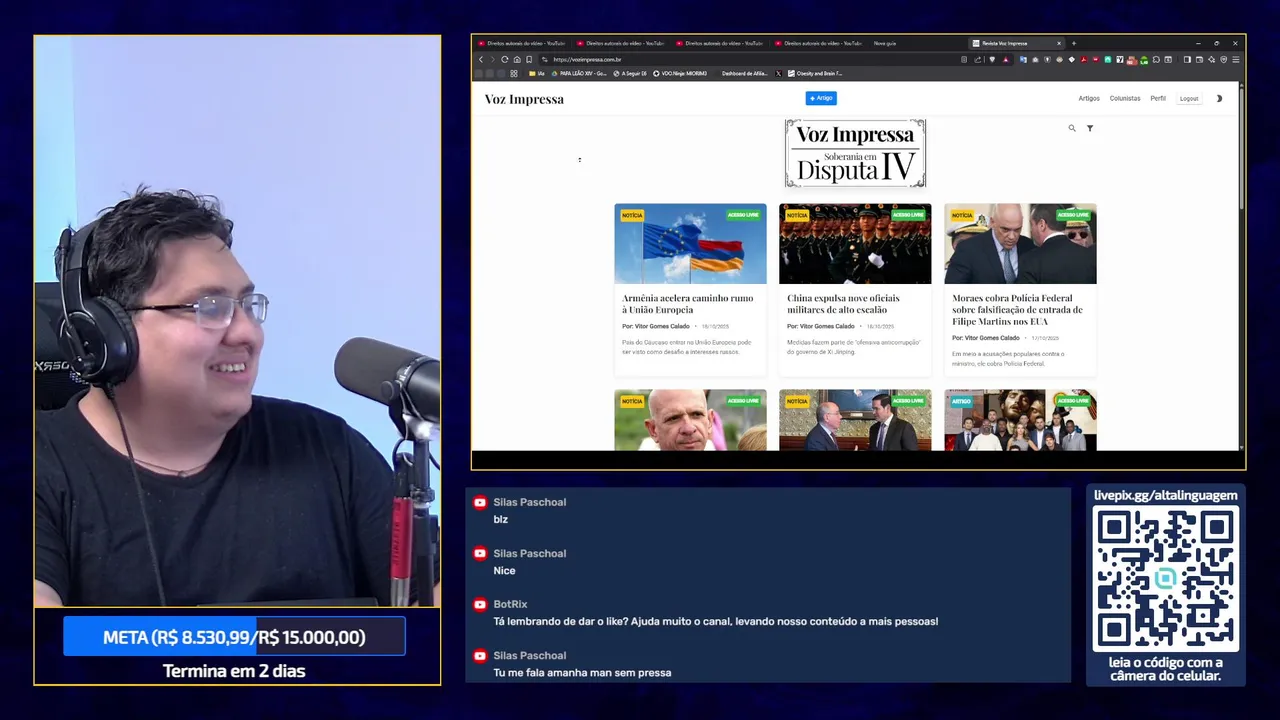Go back with the browser back arrow
1280x720 pixels.
481,60
